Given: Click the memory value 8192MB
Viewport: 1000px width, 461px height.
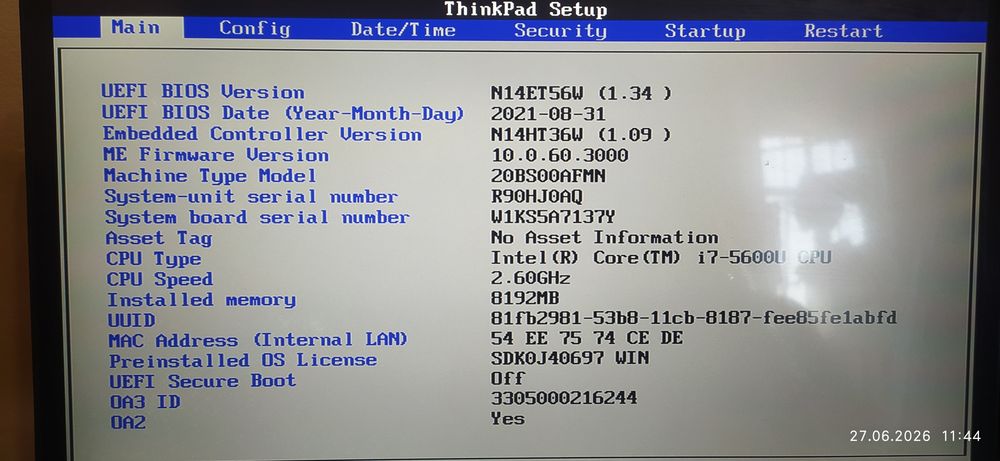Looking at the screenshot, I should point(525,298).
